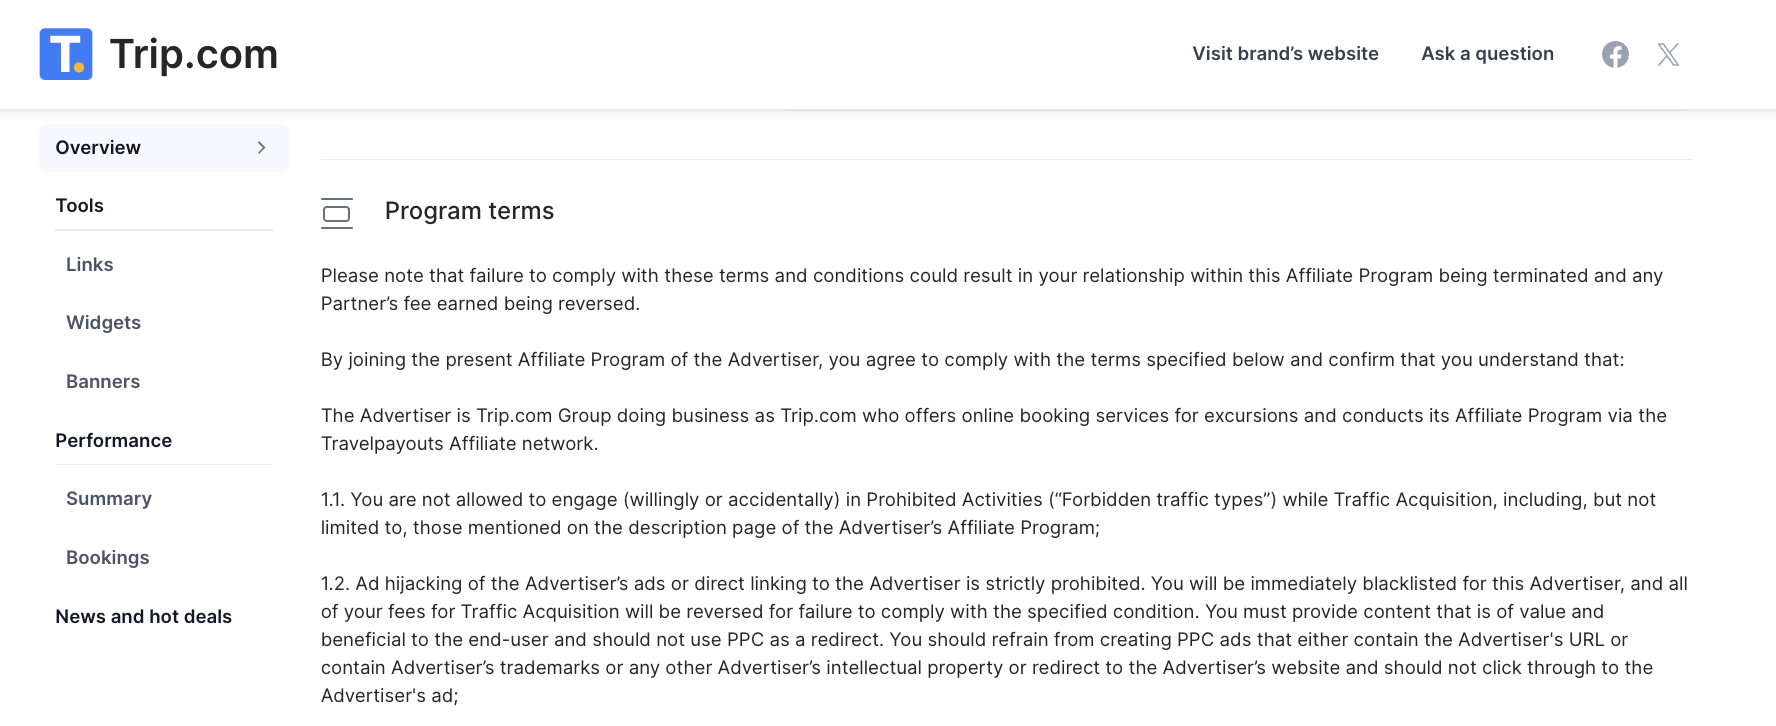Image resolution: width=1776 pixels, height=726 pixels.
Task: Select Overview in the sidebar
Action: [x=164, y=148]
